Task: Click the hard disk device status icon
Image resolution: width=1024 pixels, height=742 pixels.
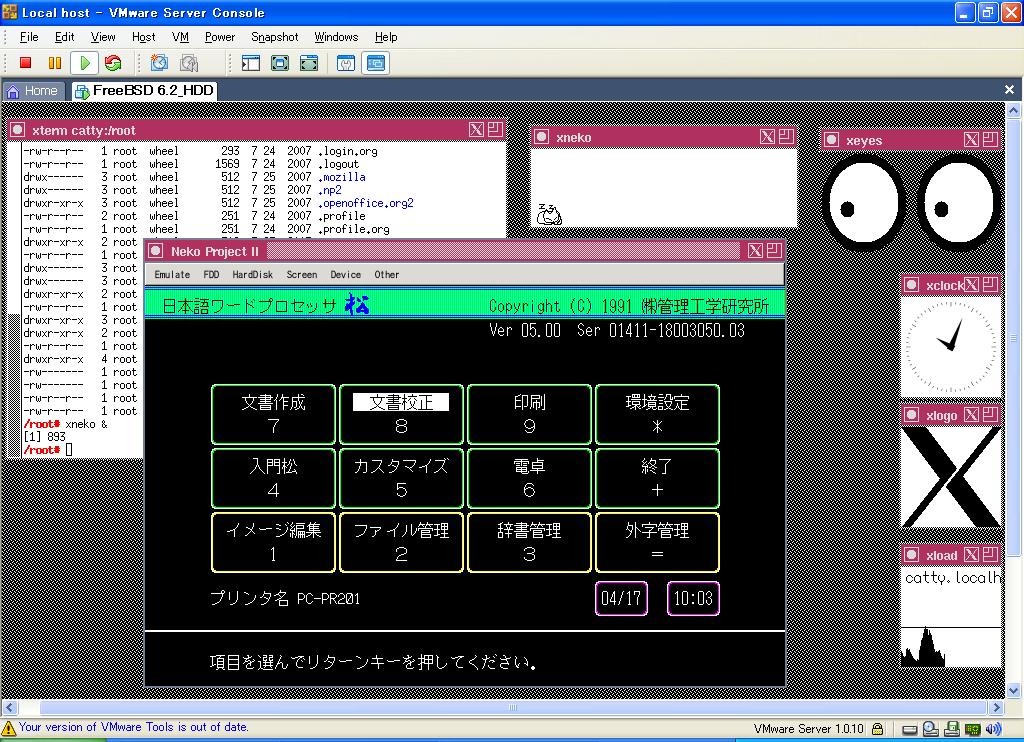Action: pos(910,730)
